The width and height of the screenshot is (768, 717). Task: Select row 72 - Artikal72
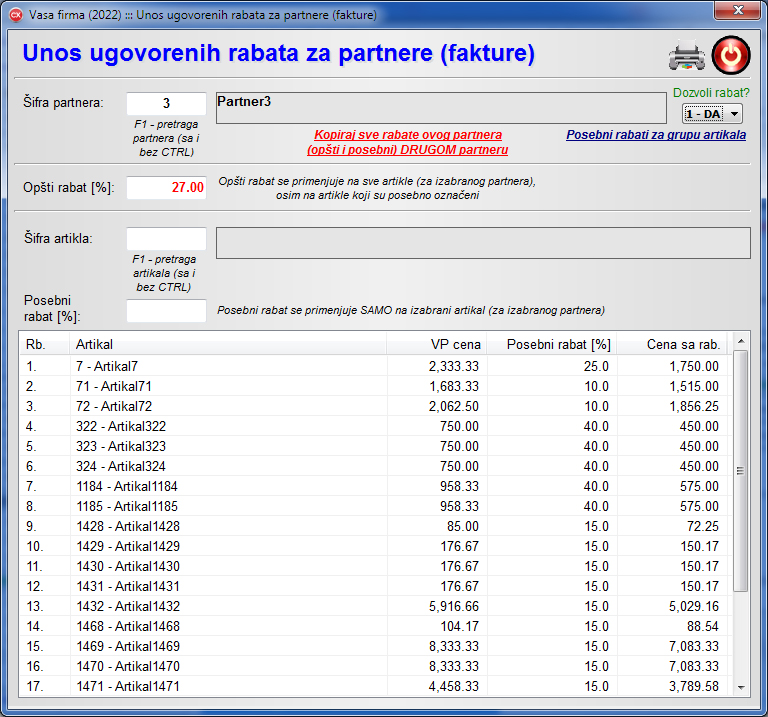click(376, 406)
